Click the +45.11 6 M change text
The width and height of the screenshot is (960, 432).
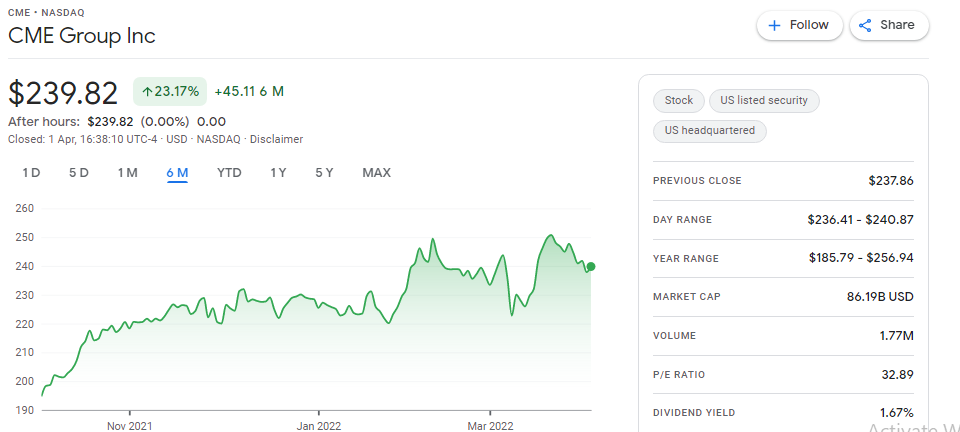[x=249, y=92]
